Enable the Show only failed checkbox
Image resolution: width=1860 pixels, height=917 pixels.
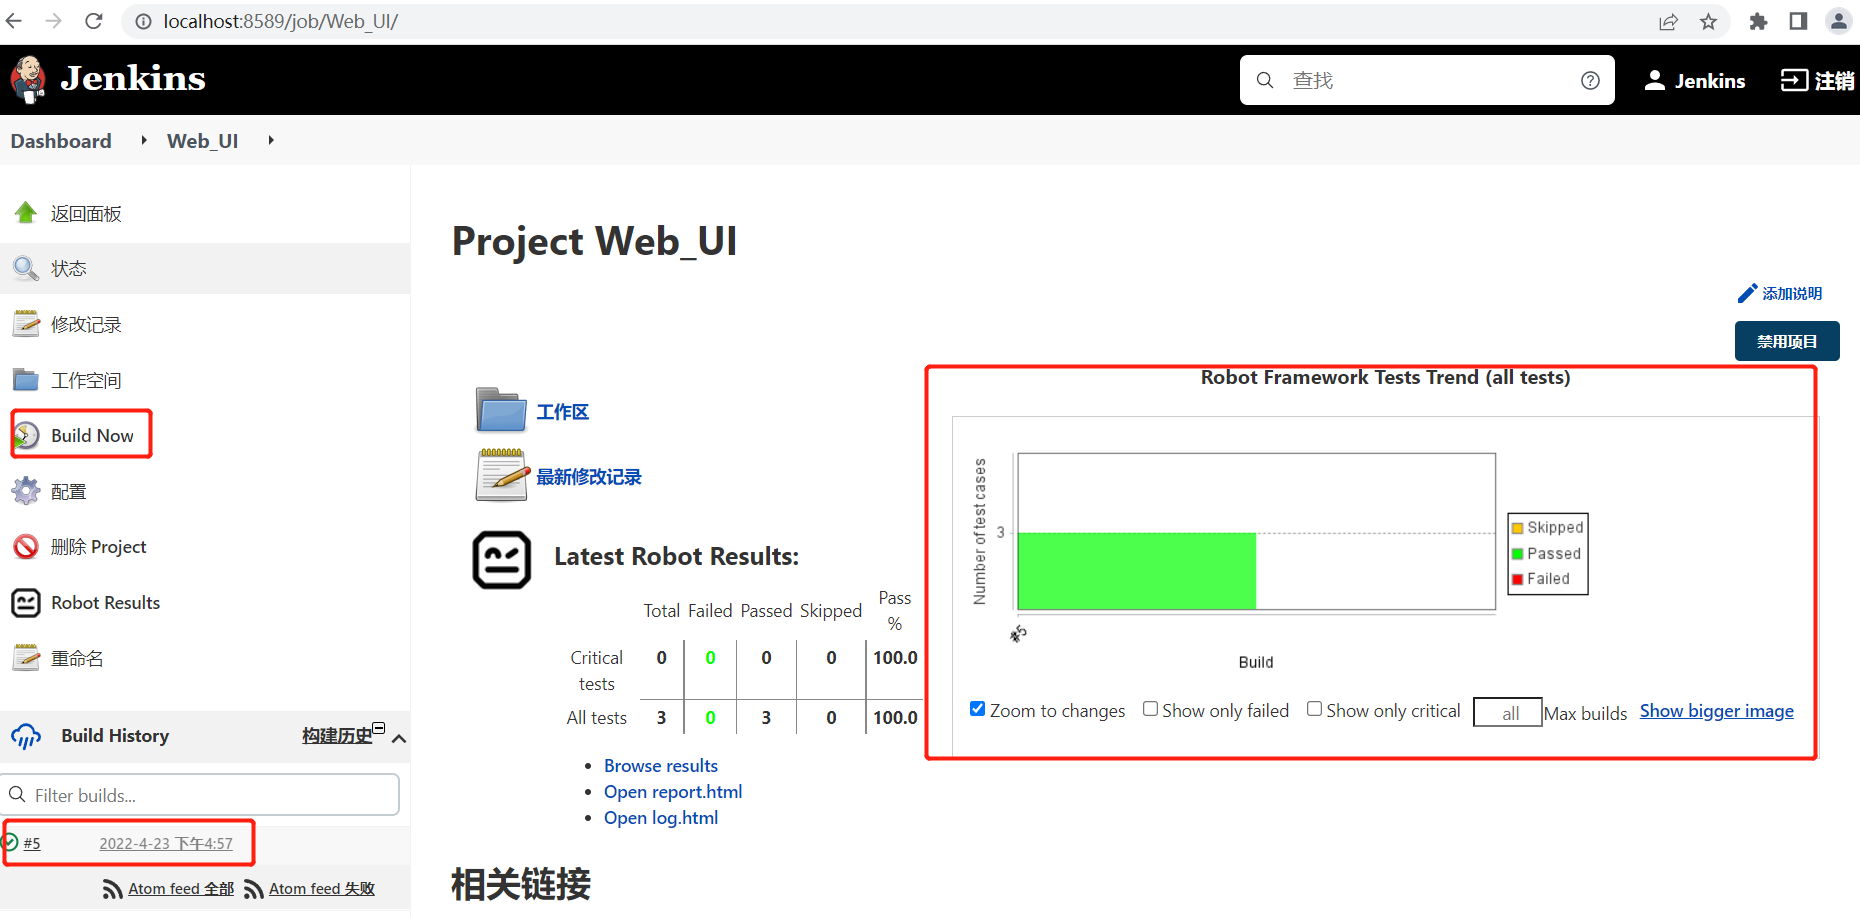click(1151, 709)
